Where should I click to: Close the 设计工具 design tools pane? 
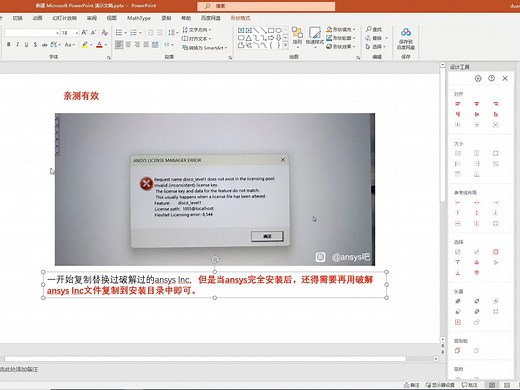pos(505,78)
